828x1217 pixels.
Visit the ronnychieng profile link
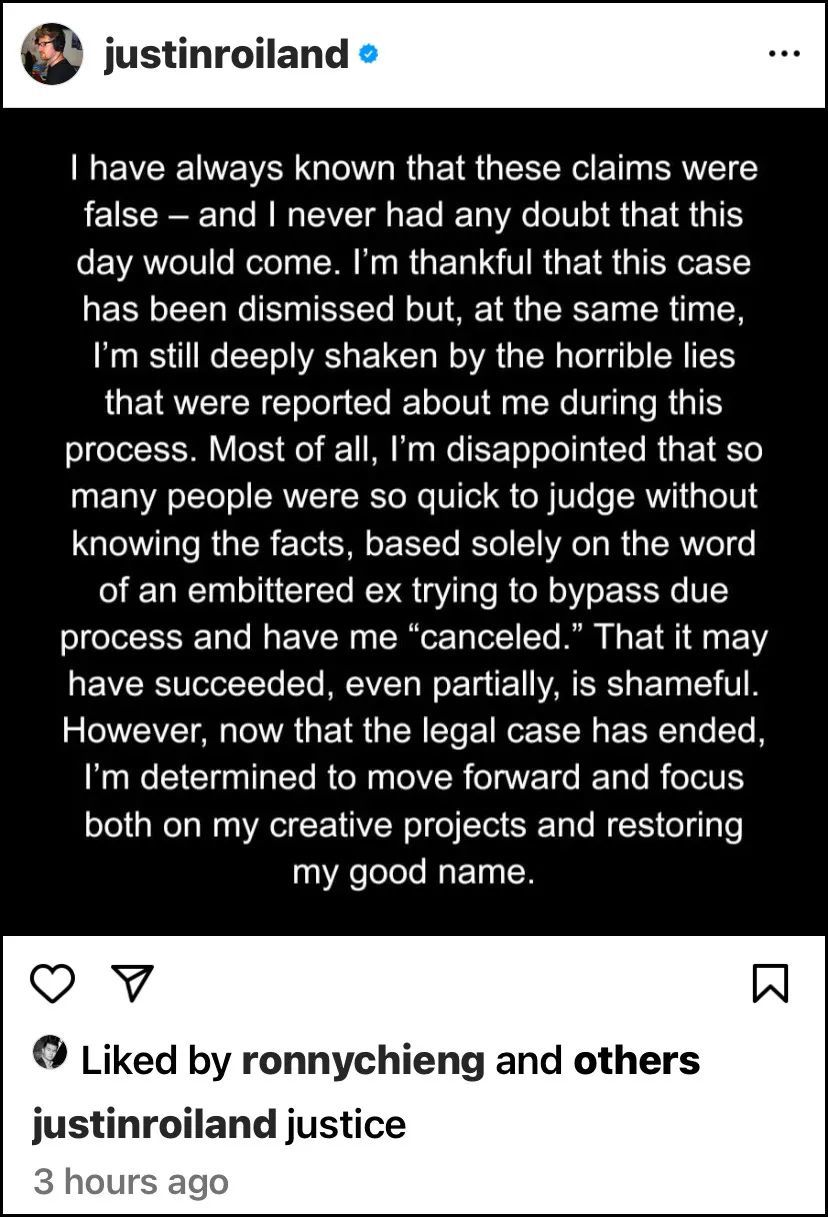click(363, 1060)
